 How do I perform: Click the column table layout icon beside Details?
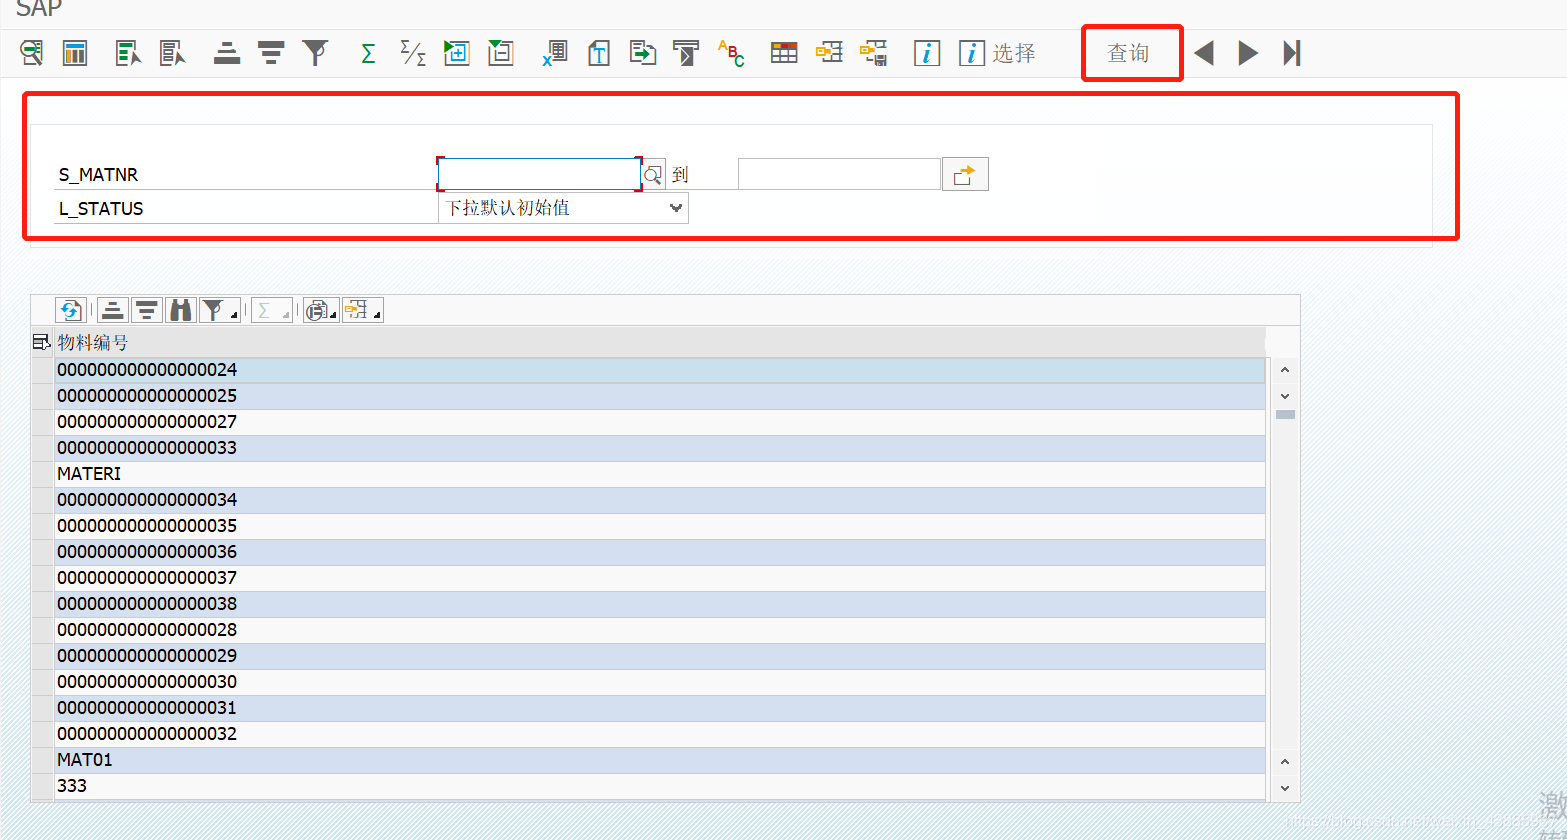point(75,53)
